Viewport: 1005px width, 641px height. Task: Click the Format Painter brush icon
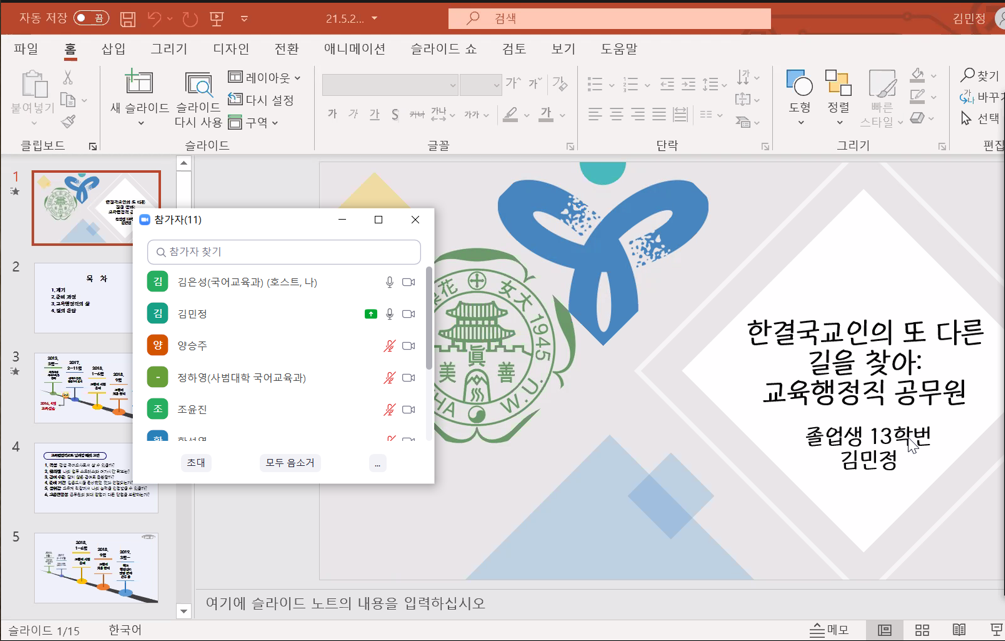point(69,121)
